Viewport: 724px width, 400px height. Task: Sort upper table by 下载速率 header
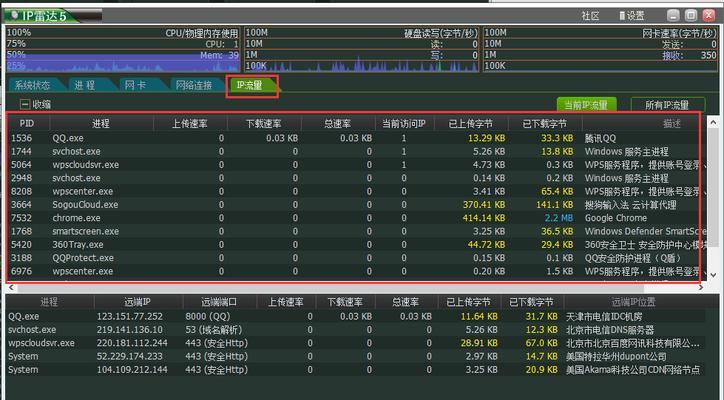point(264,123)
